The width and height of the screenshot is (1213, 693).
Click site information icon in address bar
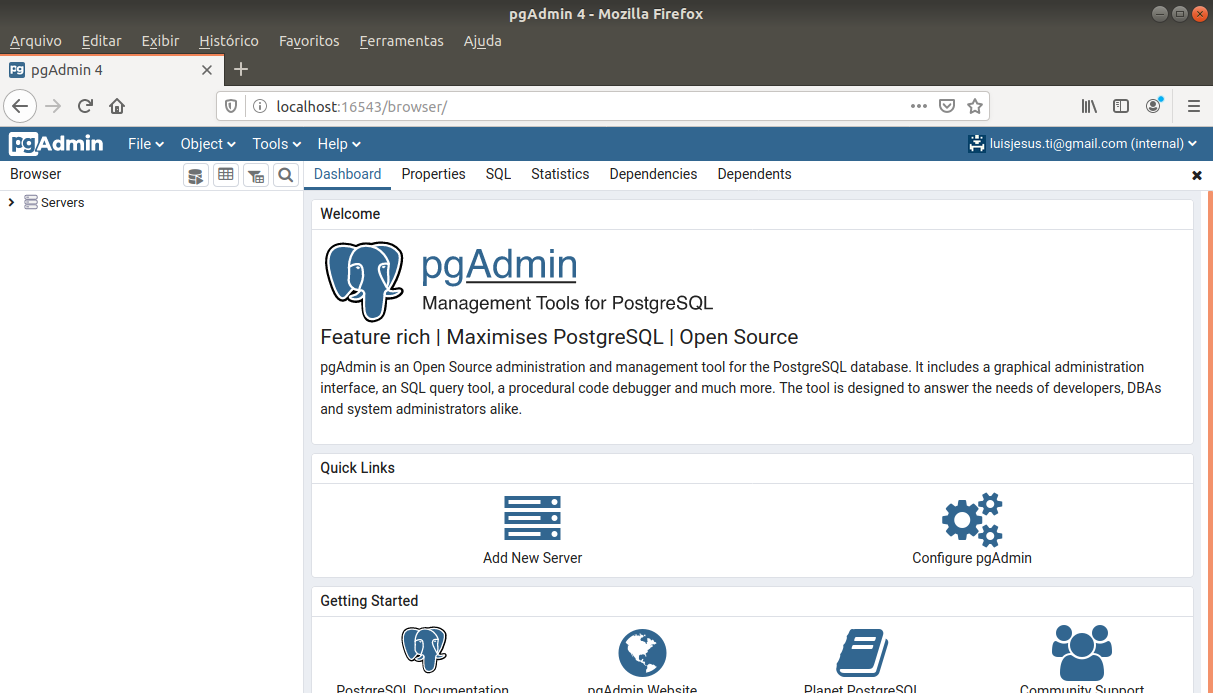(259, 106)
